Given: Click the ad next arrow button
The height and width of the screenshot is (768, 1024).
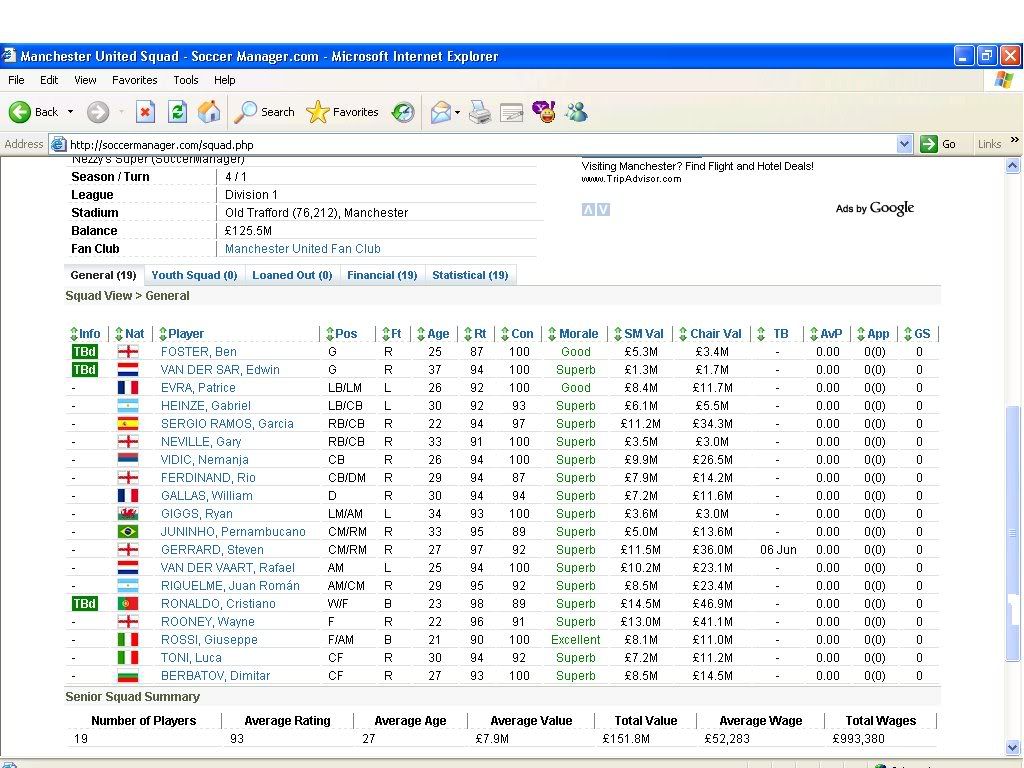Looking at the screenshot, I should tap(603, 210).
